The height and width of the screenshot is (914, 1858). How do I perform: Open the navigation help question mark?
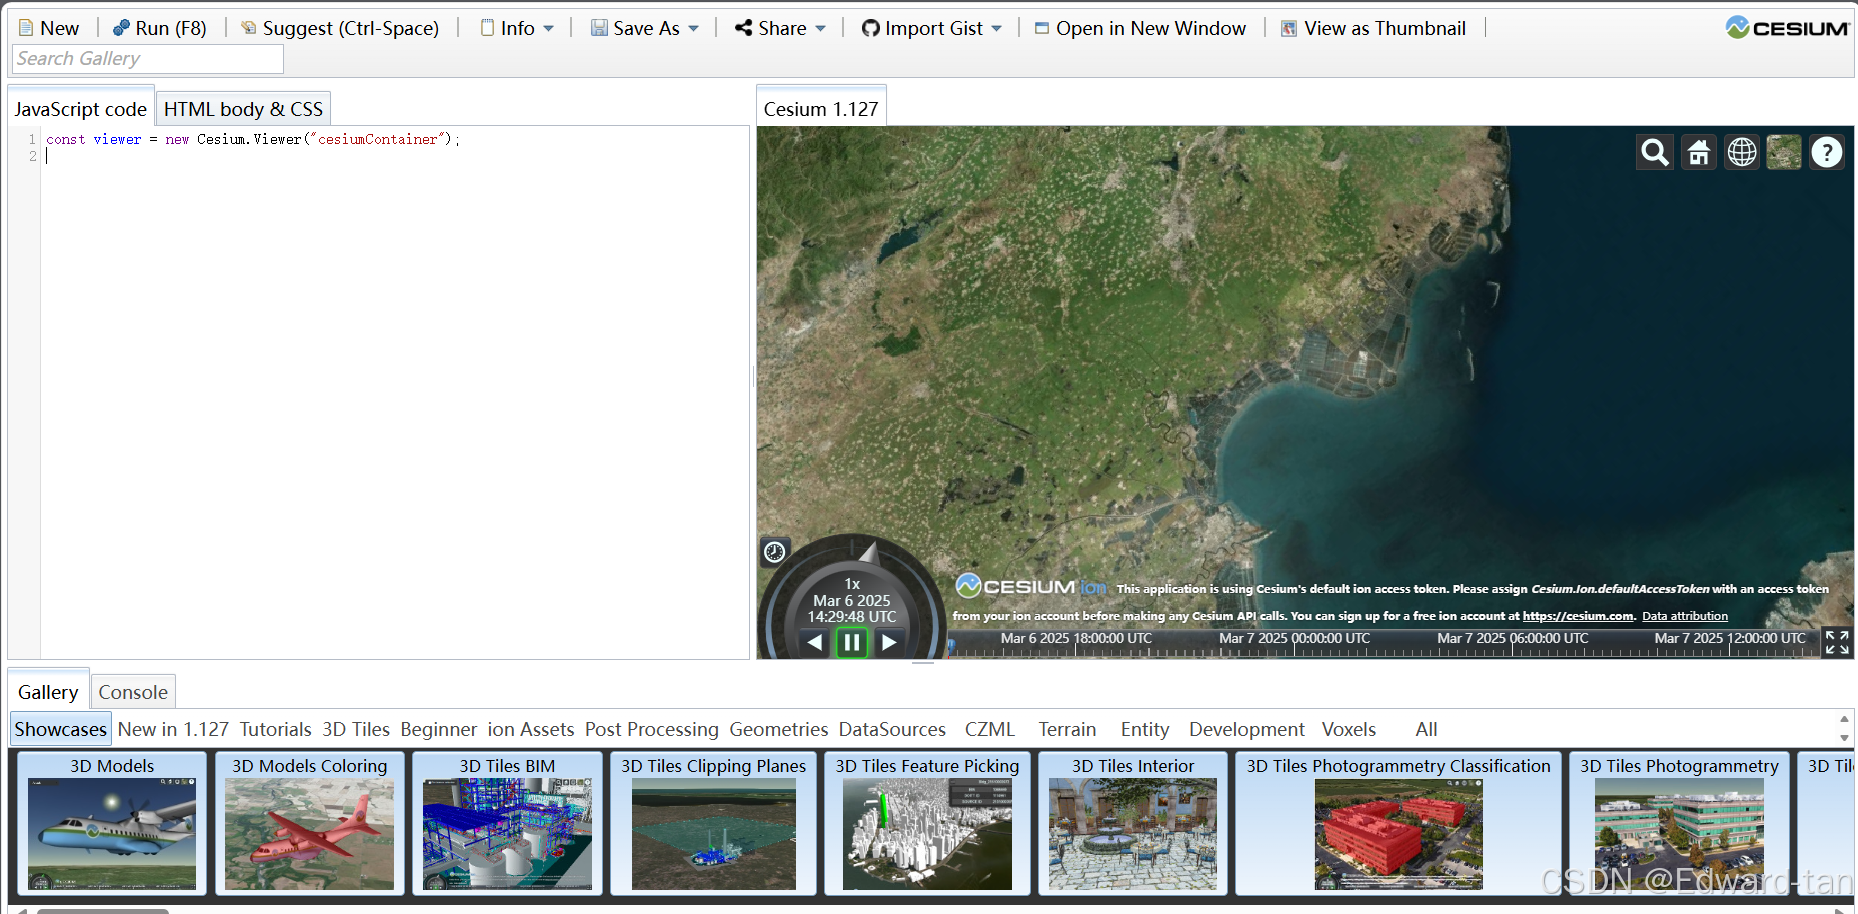pos(1826,152)
